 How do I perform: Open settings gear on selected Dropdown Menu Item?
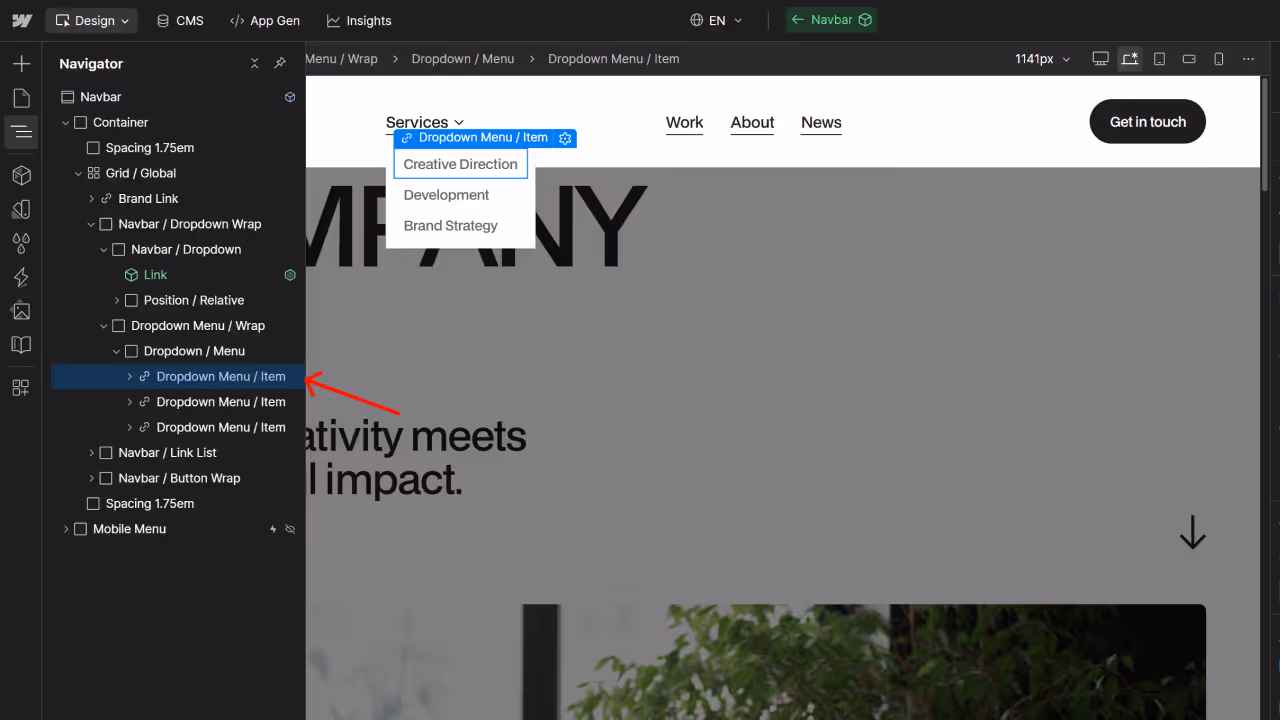pyautogui.click(x=565, y=138)
